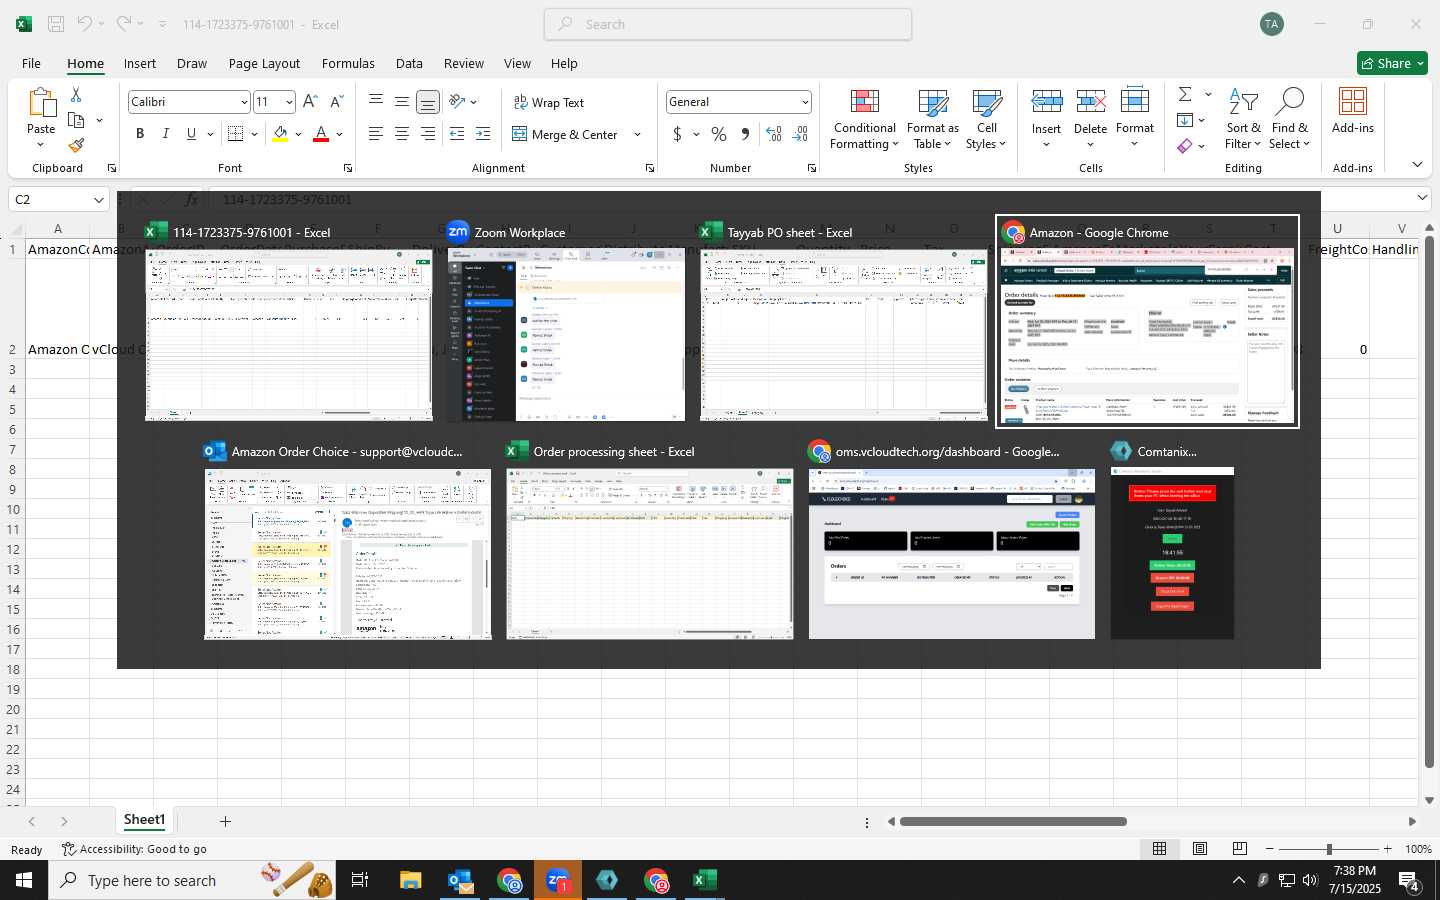Toggle Wrap Text
Image resolution: width=1440 pixels, height=900 pixels.
[x=549, y=102]
